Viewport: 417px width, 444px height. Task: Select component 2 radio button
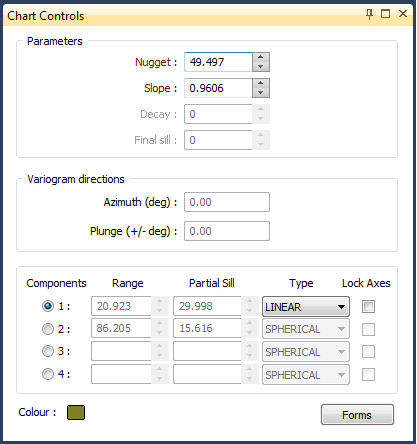coord(48,329)
